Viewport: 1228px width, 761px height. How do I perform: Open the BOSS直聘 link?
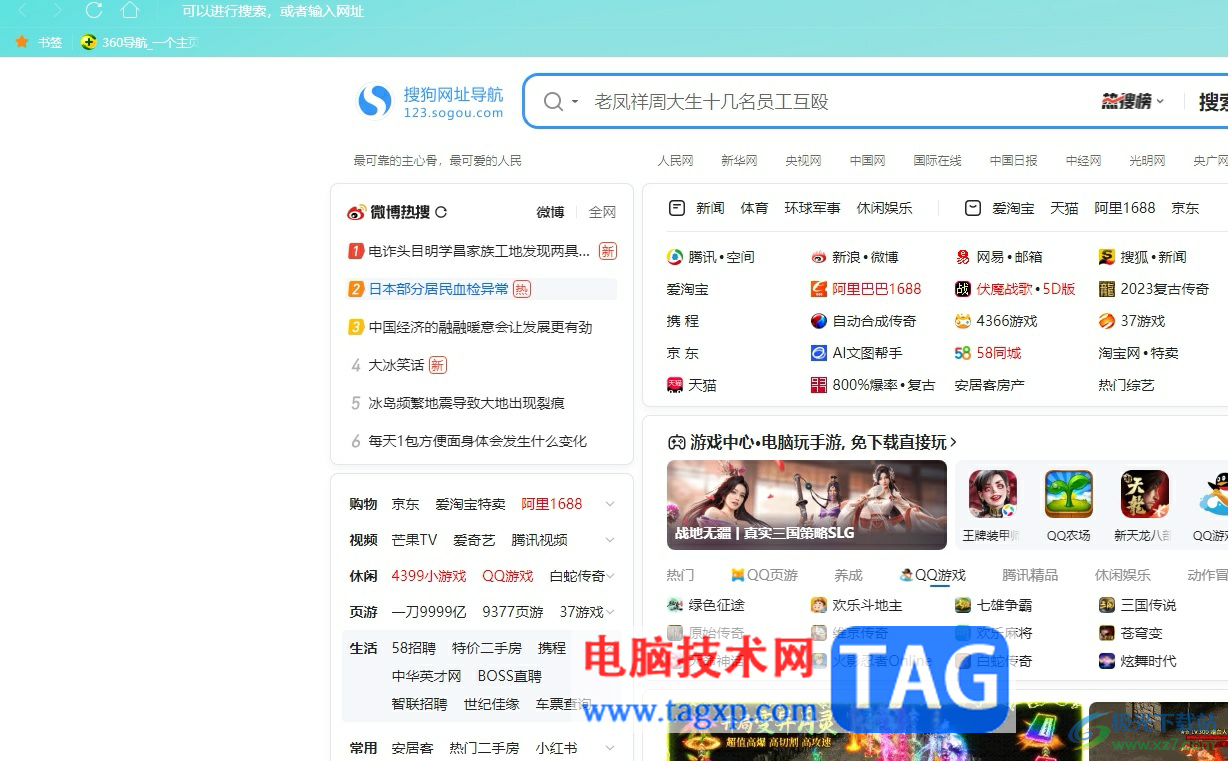[510, 676]
